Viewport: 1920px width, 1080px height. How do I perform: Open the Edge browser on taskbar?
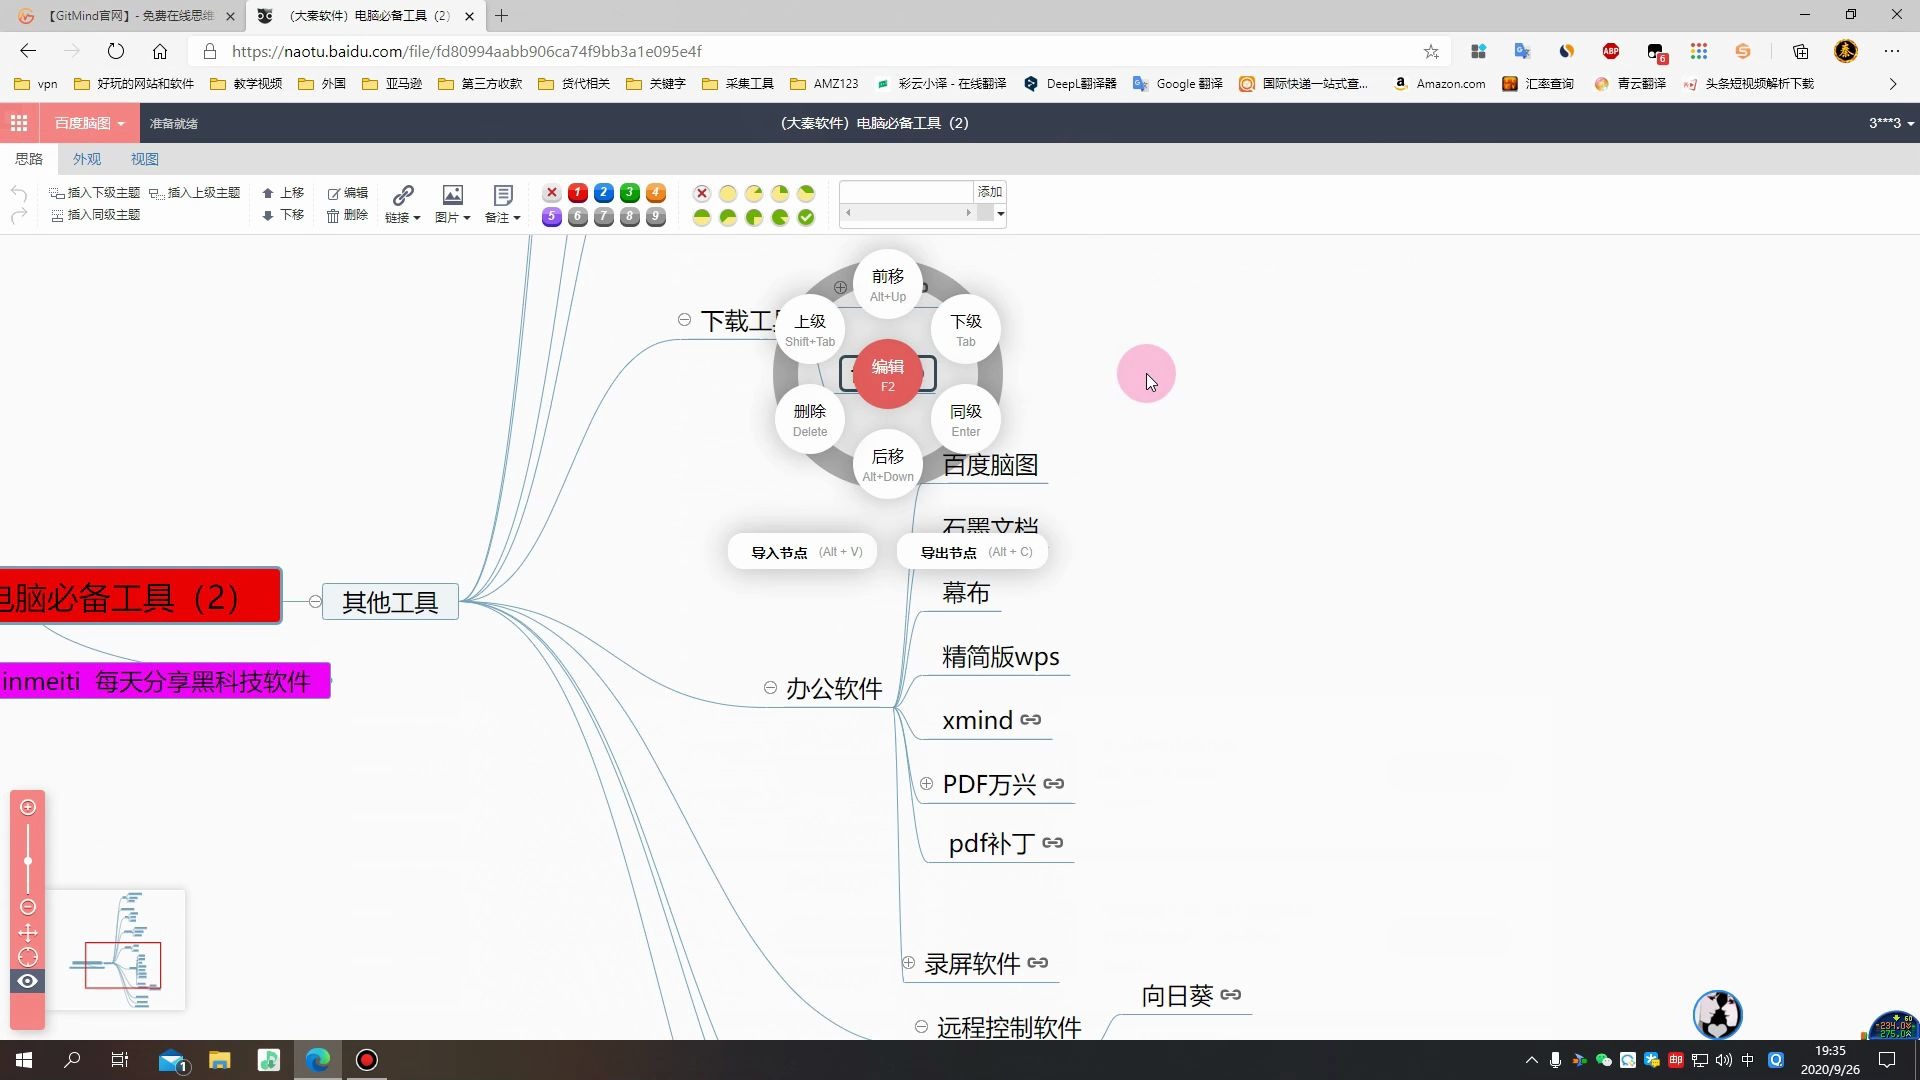coord(318,1060)
